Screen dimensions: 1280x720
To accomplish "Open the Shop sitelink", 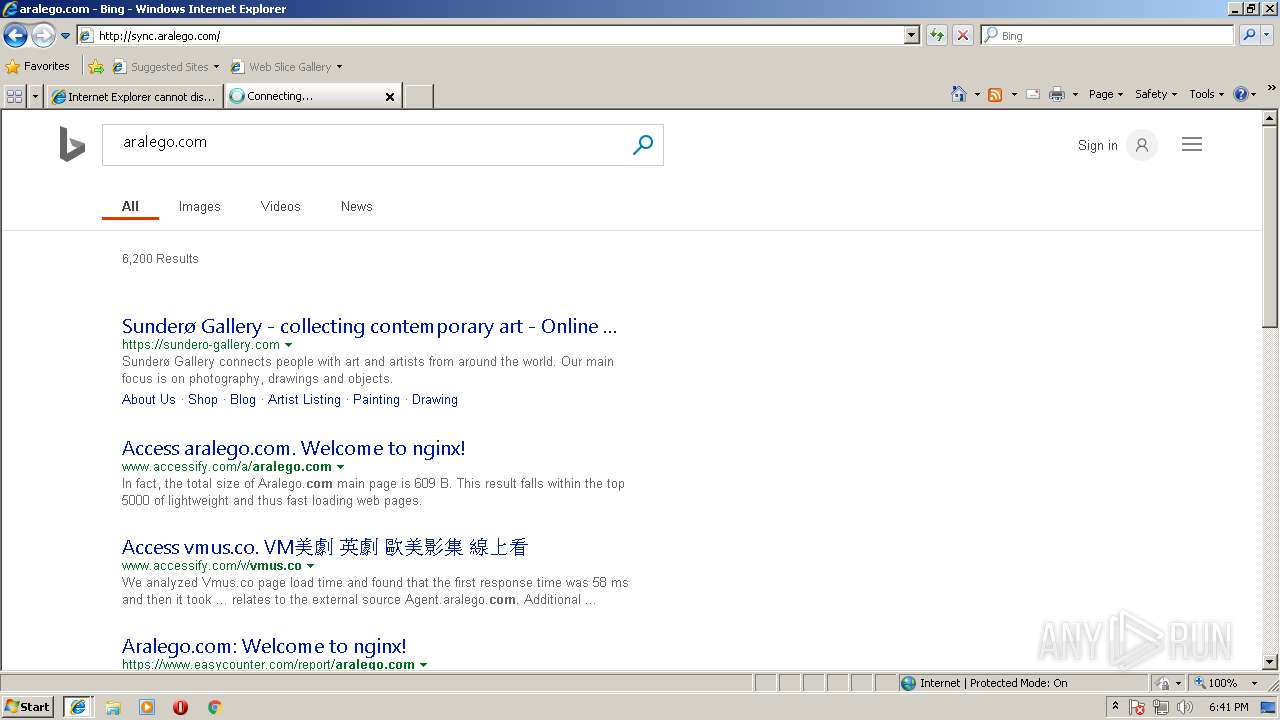I will 203,399.
